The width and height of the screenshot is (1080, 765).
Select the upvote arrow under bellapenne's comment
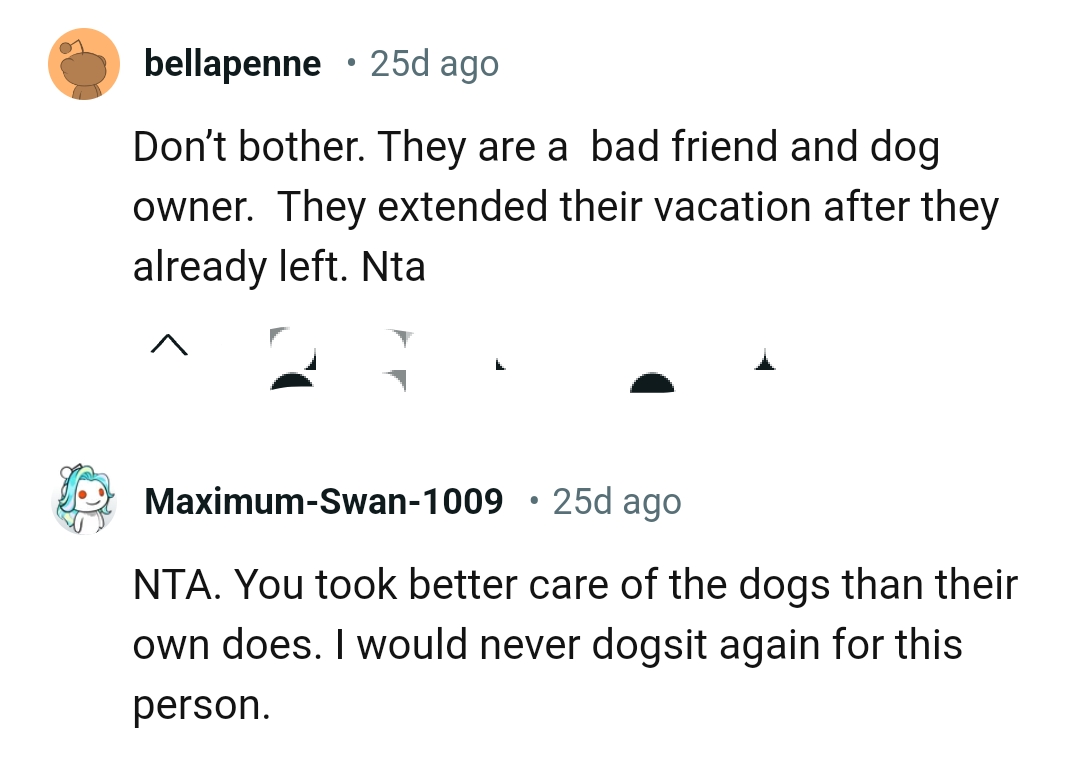(x=290, y=360)
